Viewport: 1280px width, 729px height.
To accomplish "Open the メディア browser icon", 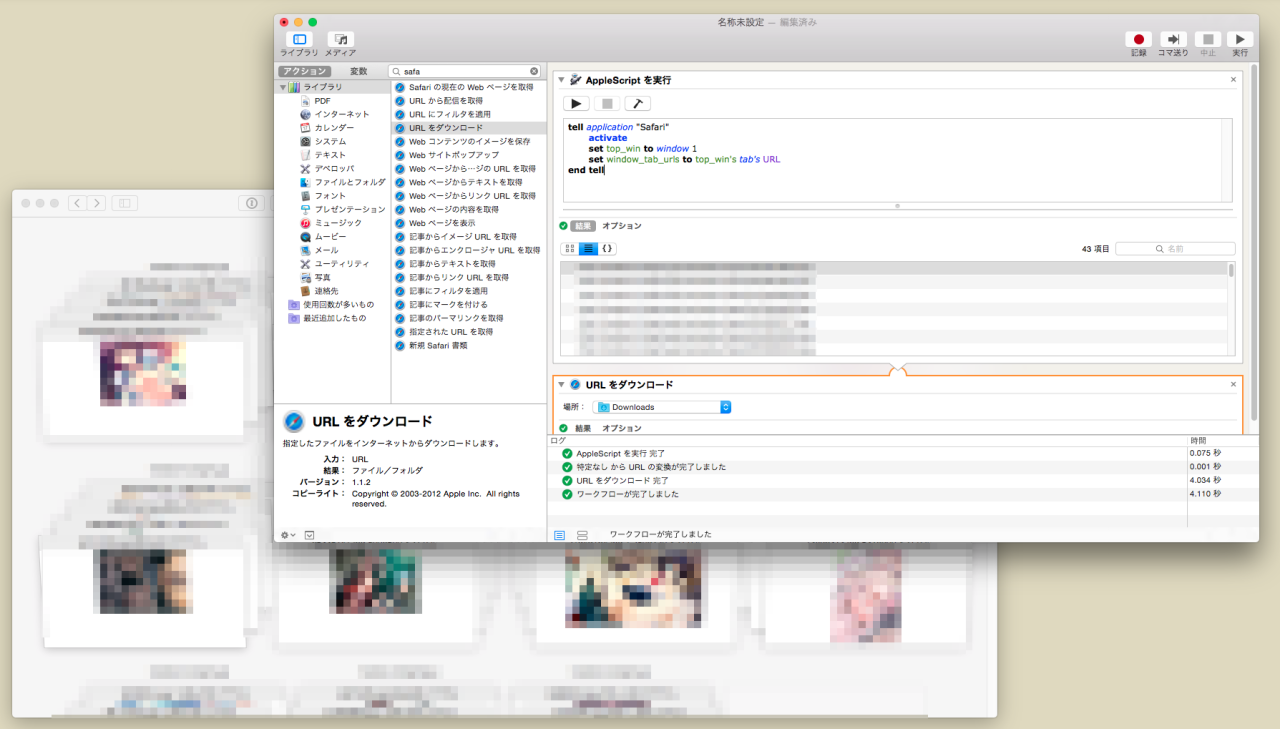I will (x=340, y=39).
